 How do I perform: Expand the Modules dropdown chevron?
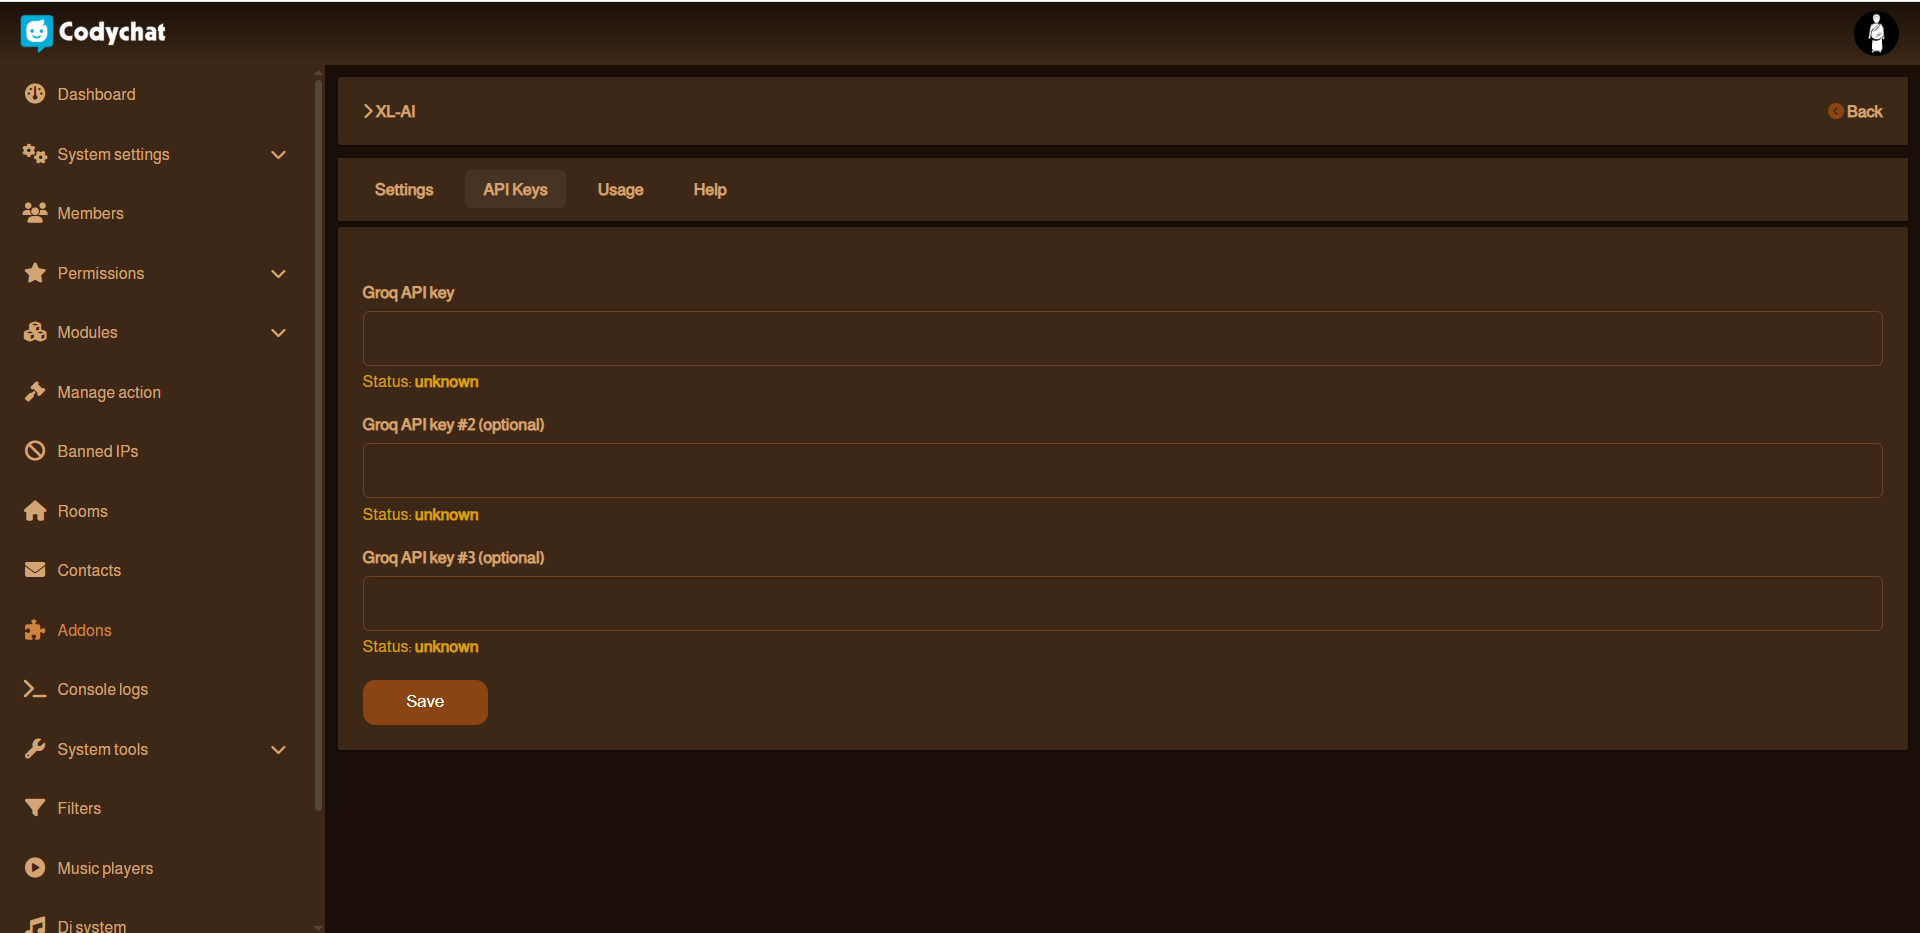coord(278,333)
